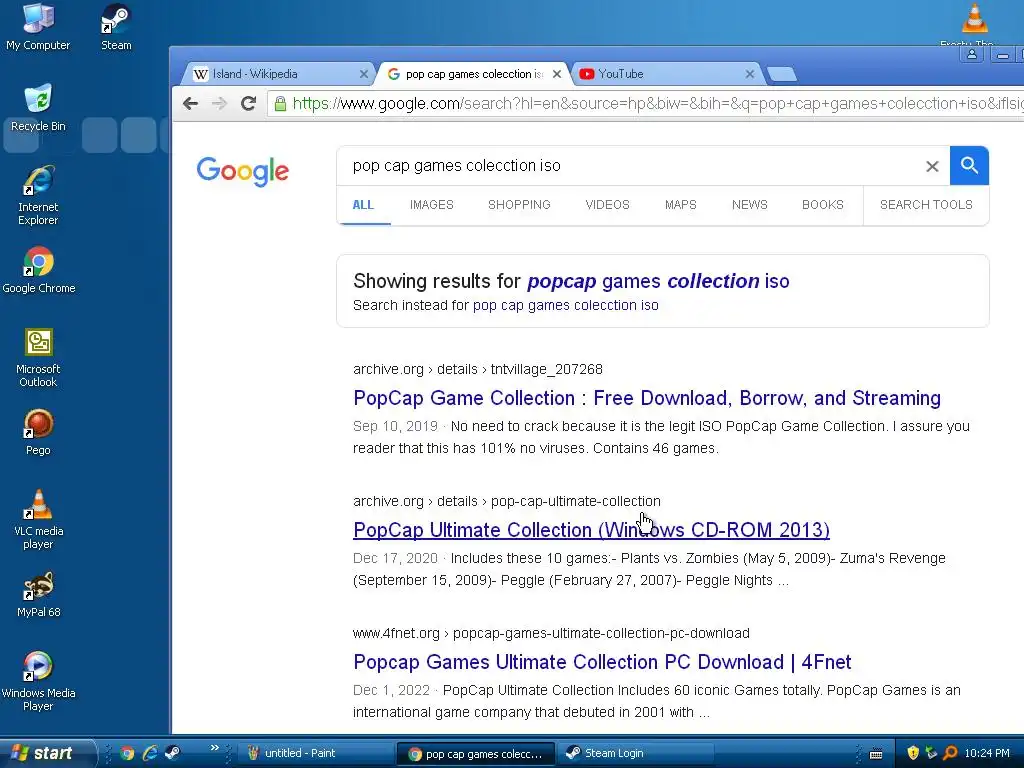Screen dimensions: 1024x768
Task: Click the blue magnifier search button
Action: click(x=969, y=166)
